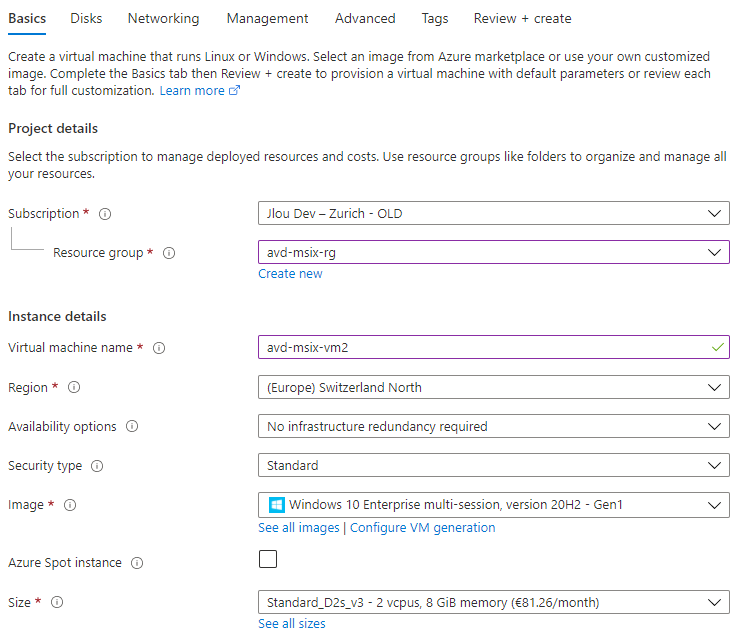The image size is (741, 639).
Task: Open the Region dropdown Switzerland North
Action: click(493, 388)
